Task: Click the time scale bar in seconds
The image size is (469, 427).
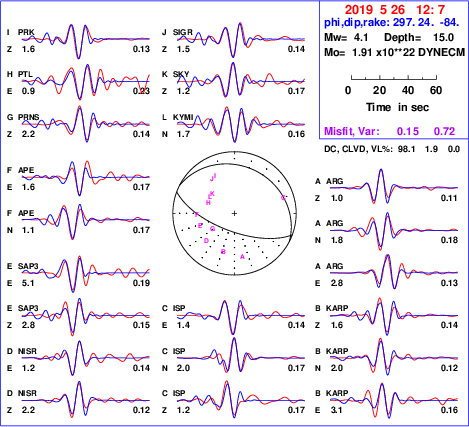Action: pyautogui.click(x=394, y=78)
